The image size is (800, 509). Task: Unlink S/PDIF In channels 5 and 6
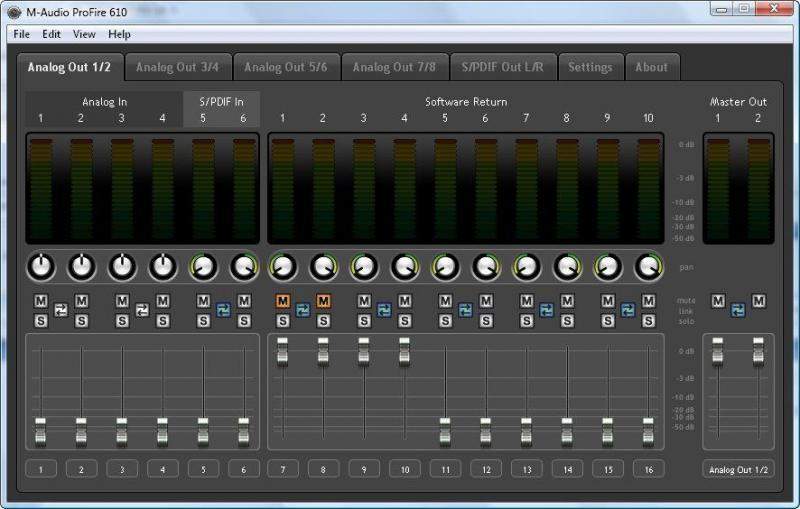coord(223,310)
